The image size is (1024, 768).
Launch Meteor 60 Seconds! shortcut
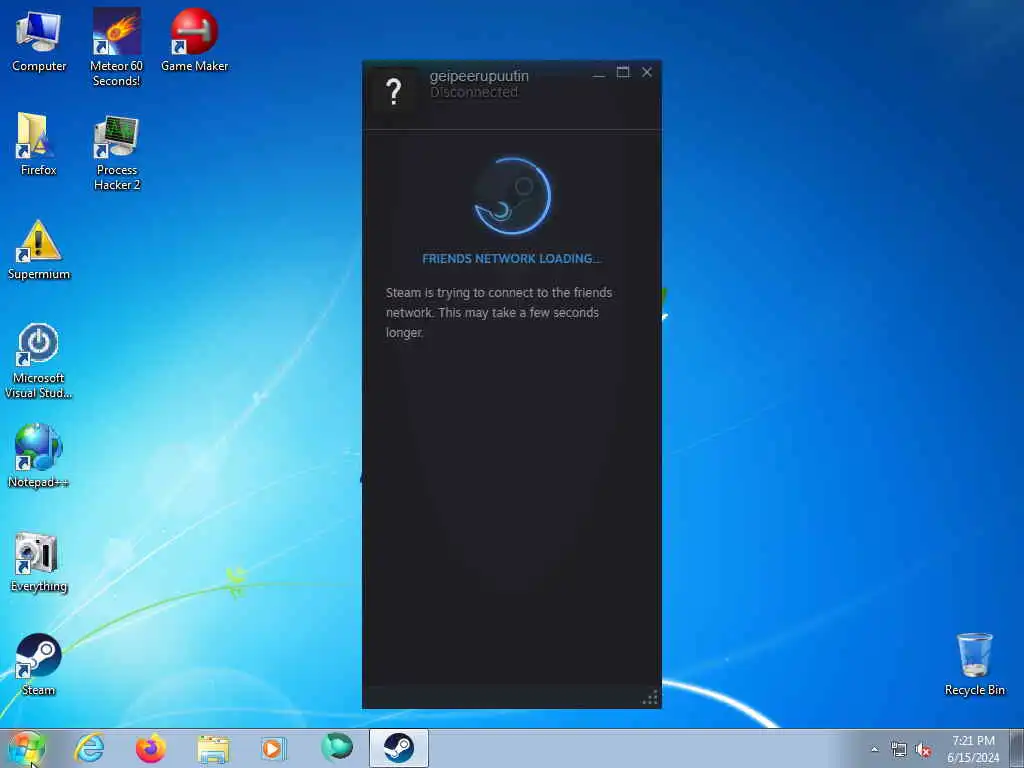(x=116, y=47)
